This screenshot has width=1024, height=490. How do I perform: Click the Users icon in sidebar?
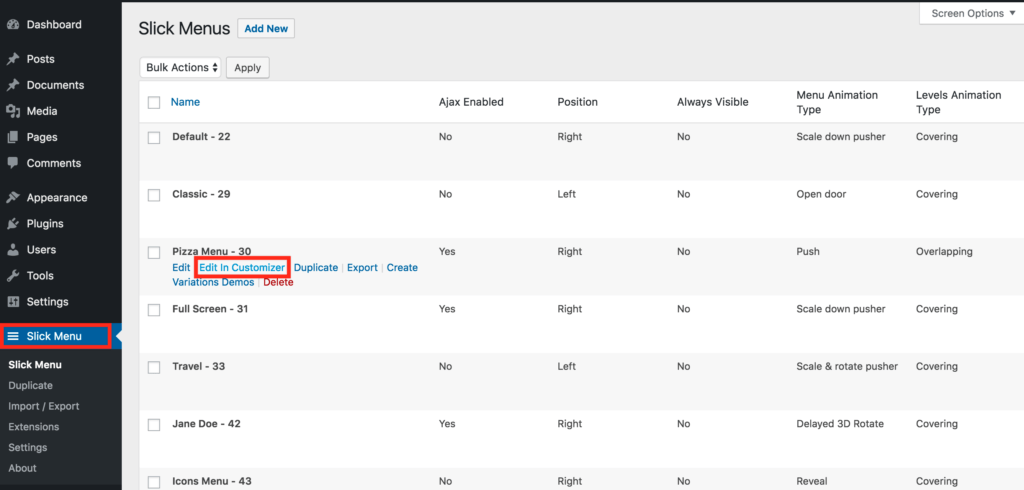coord(13,250)
